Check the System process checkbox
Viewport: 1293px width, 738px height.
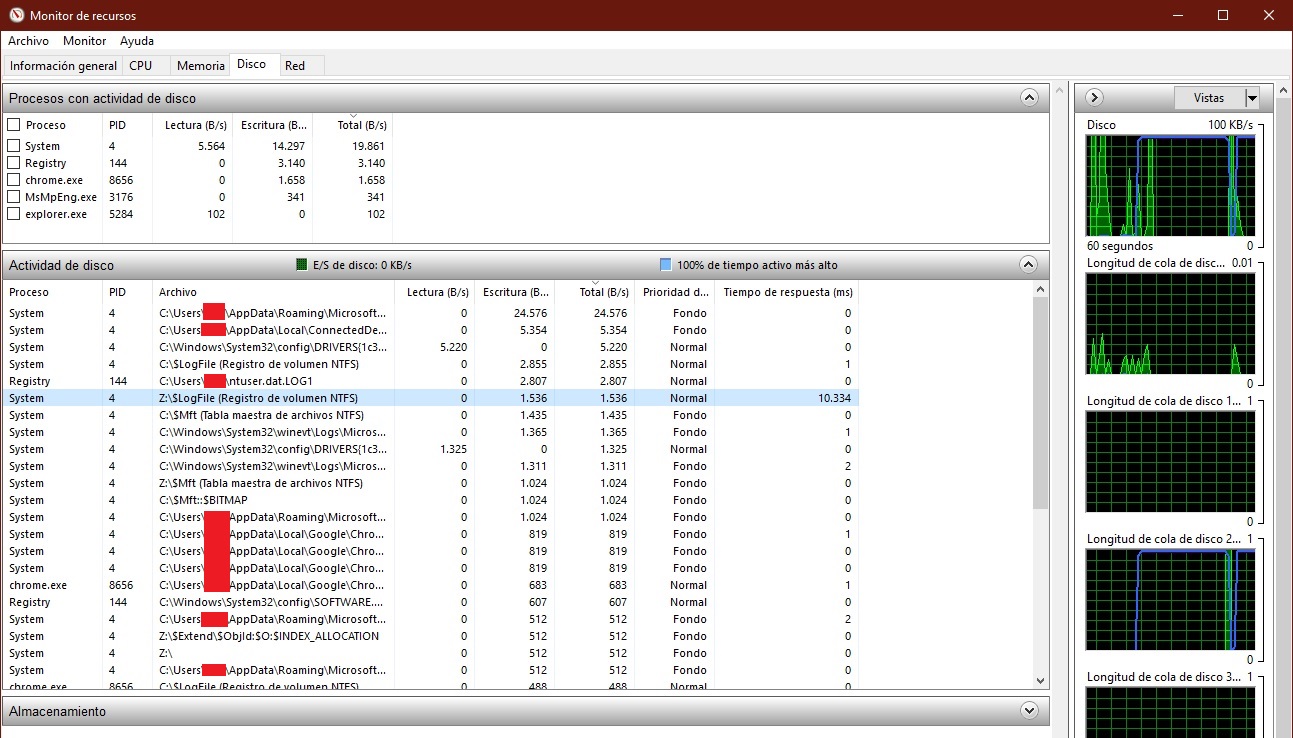(x=14, y=146)
